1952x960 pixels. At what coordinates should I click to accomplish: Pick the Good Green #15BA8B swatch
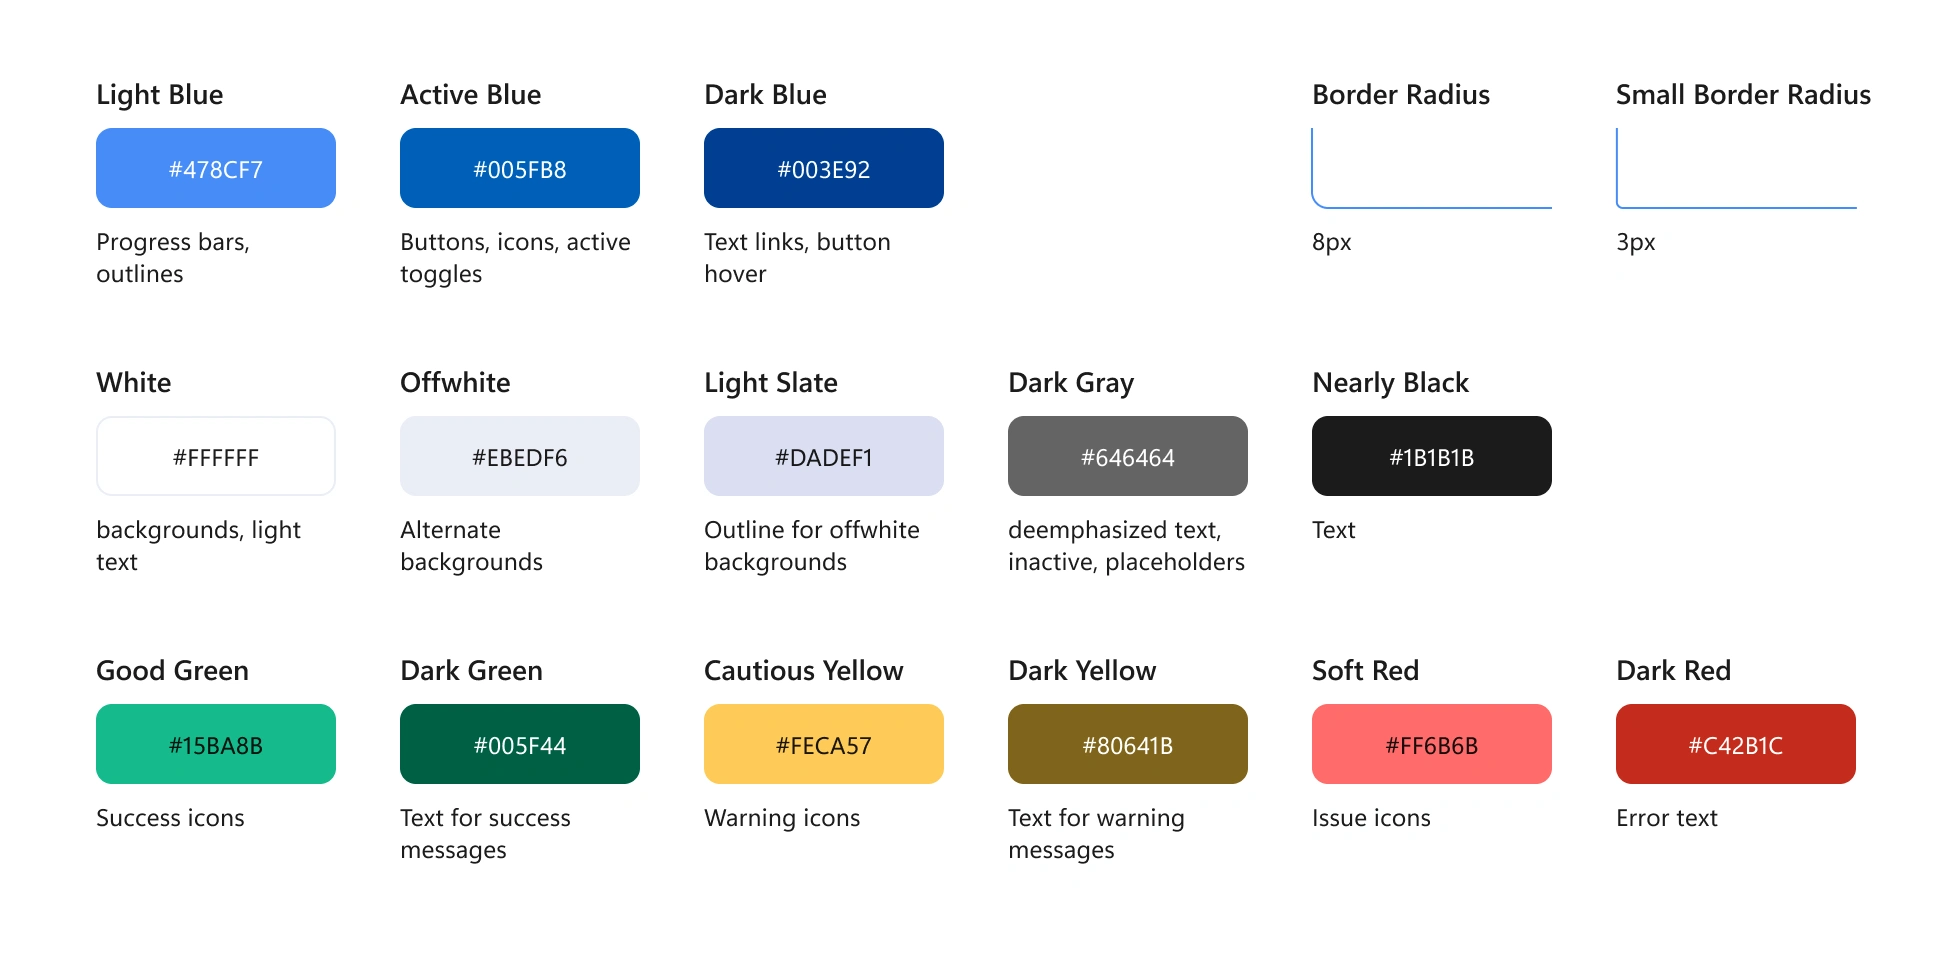pyautogui.click(x=216, y=744)
